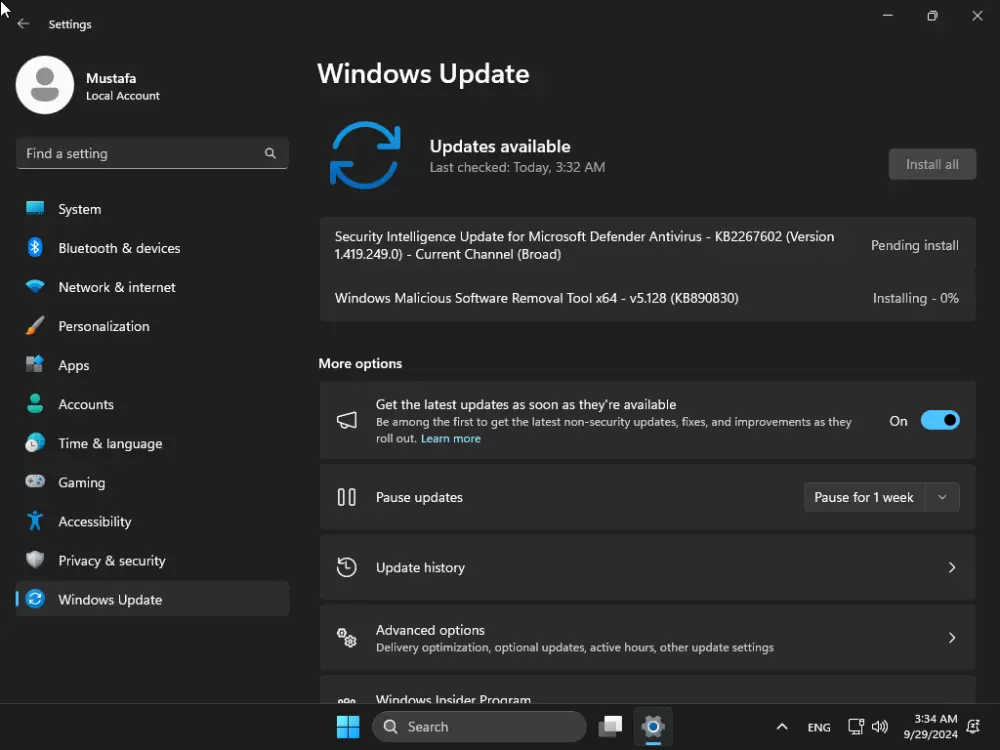
Task: Expand Update history with its chevron
Action: 952,567
